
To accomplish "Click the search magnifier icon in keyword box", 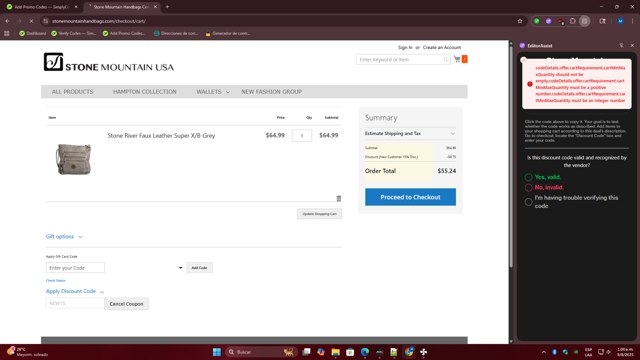I will pyautogui.click(x=446, y=60).
